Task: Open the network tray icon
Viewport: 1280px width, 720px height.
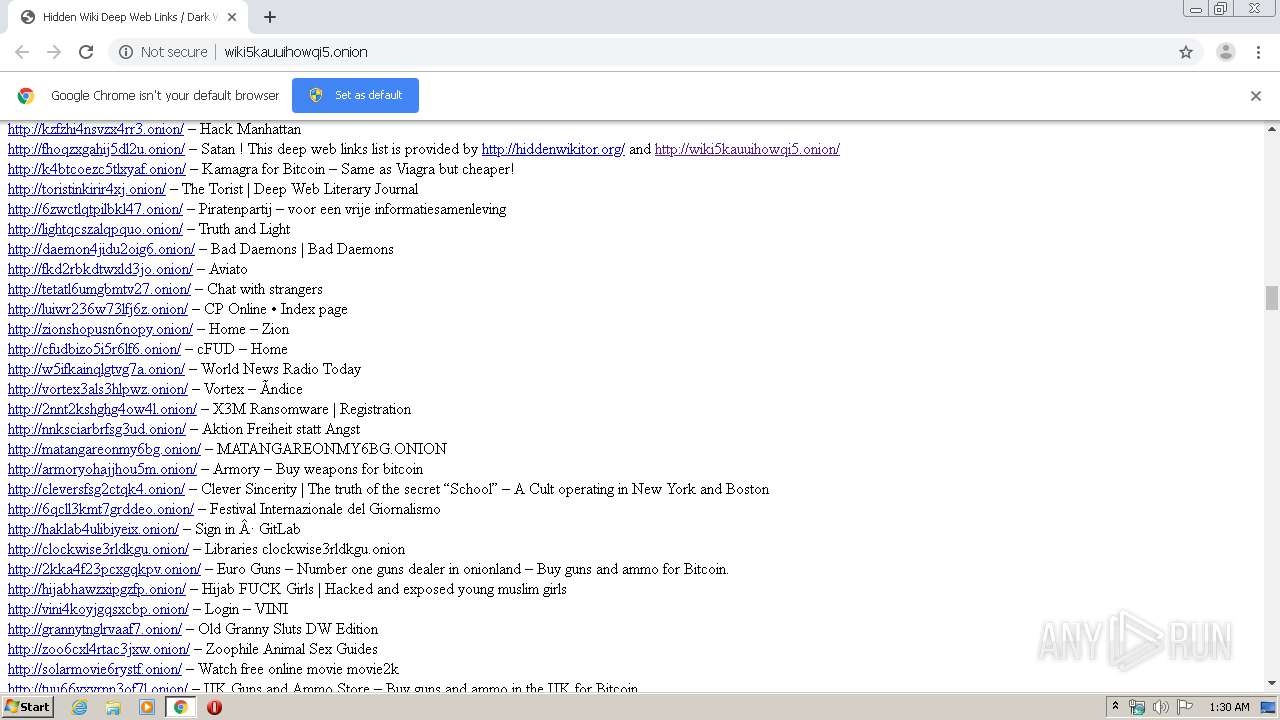Action: [1137, 707]
